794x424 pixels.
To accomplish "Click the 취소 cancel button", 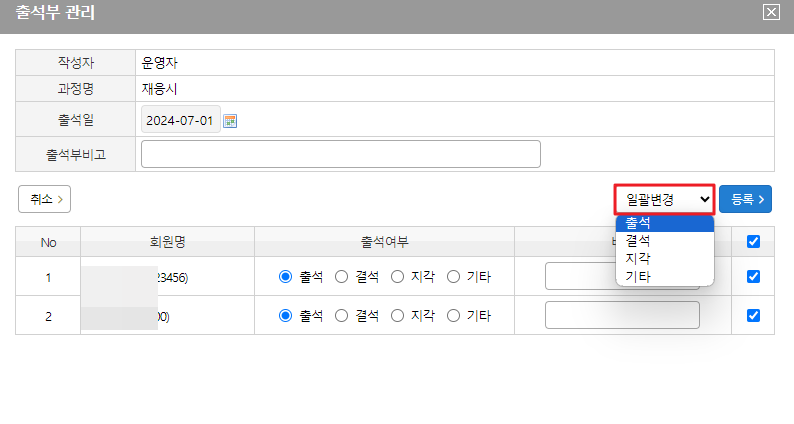I will (x=44, y=199).
